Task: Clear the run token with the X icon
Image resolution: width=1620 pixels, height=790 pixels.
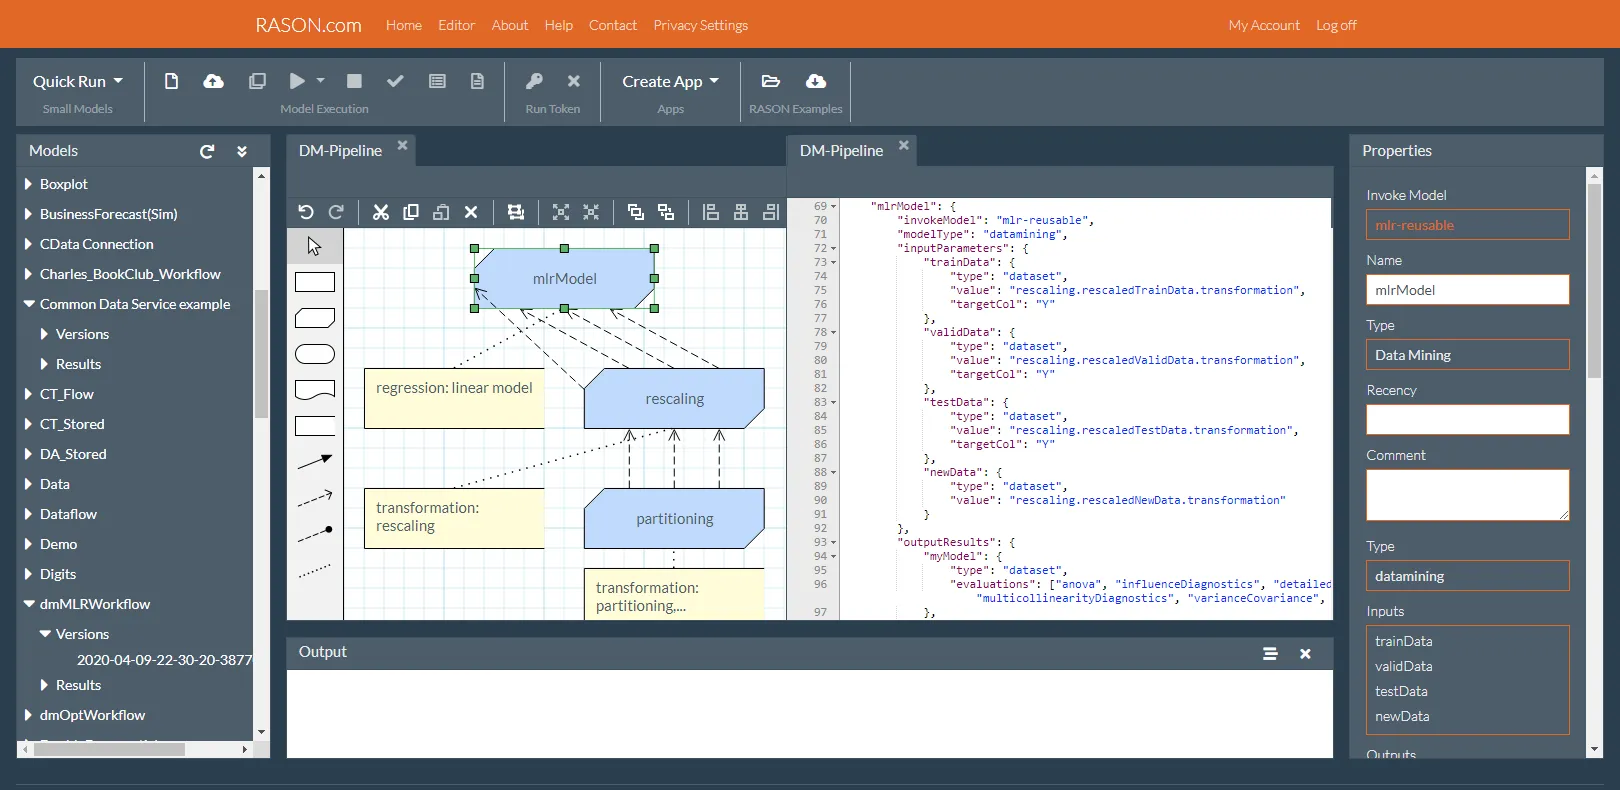Action: point(573,81)
